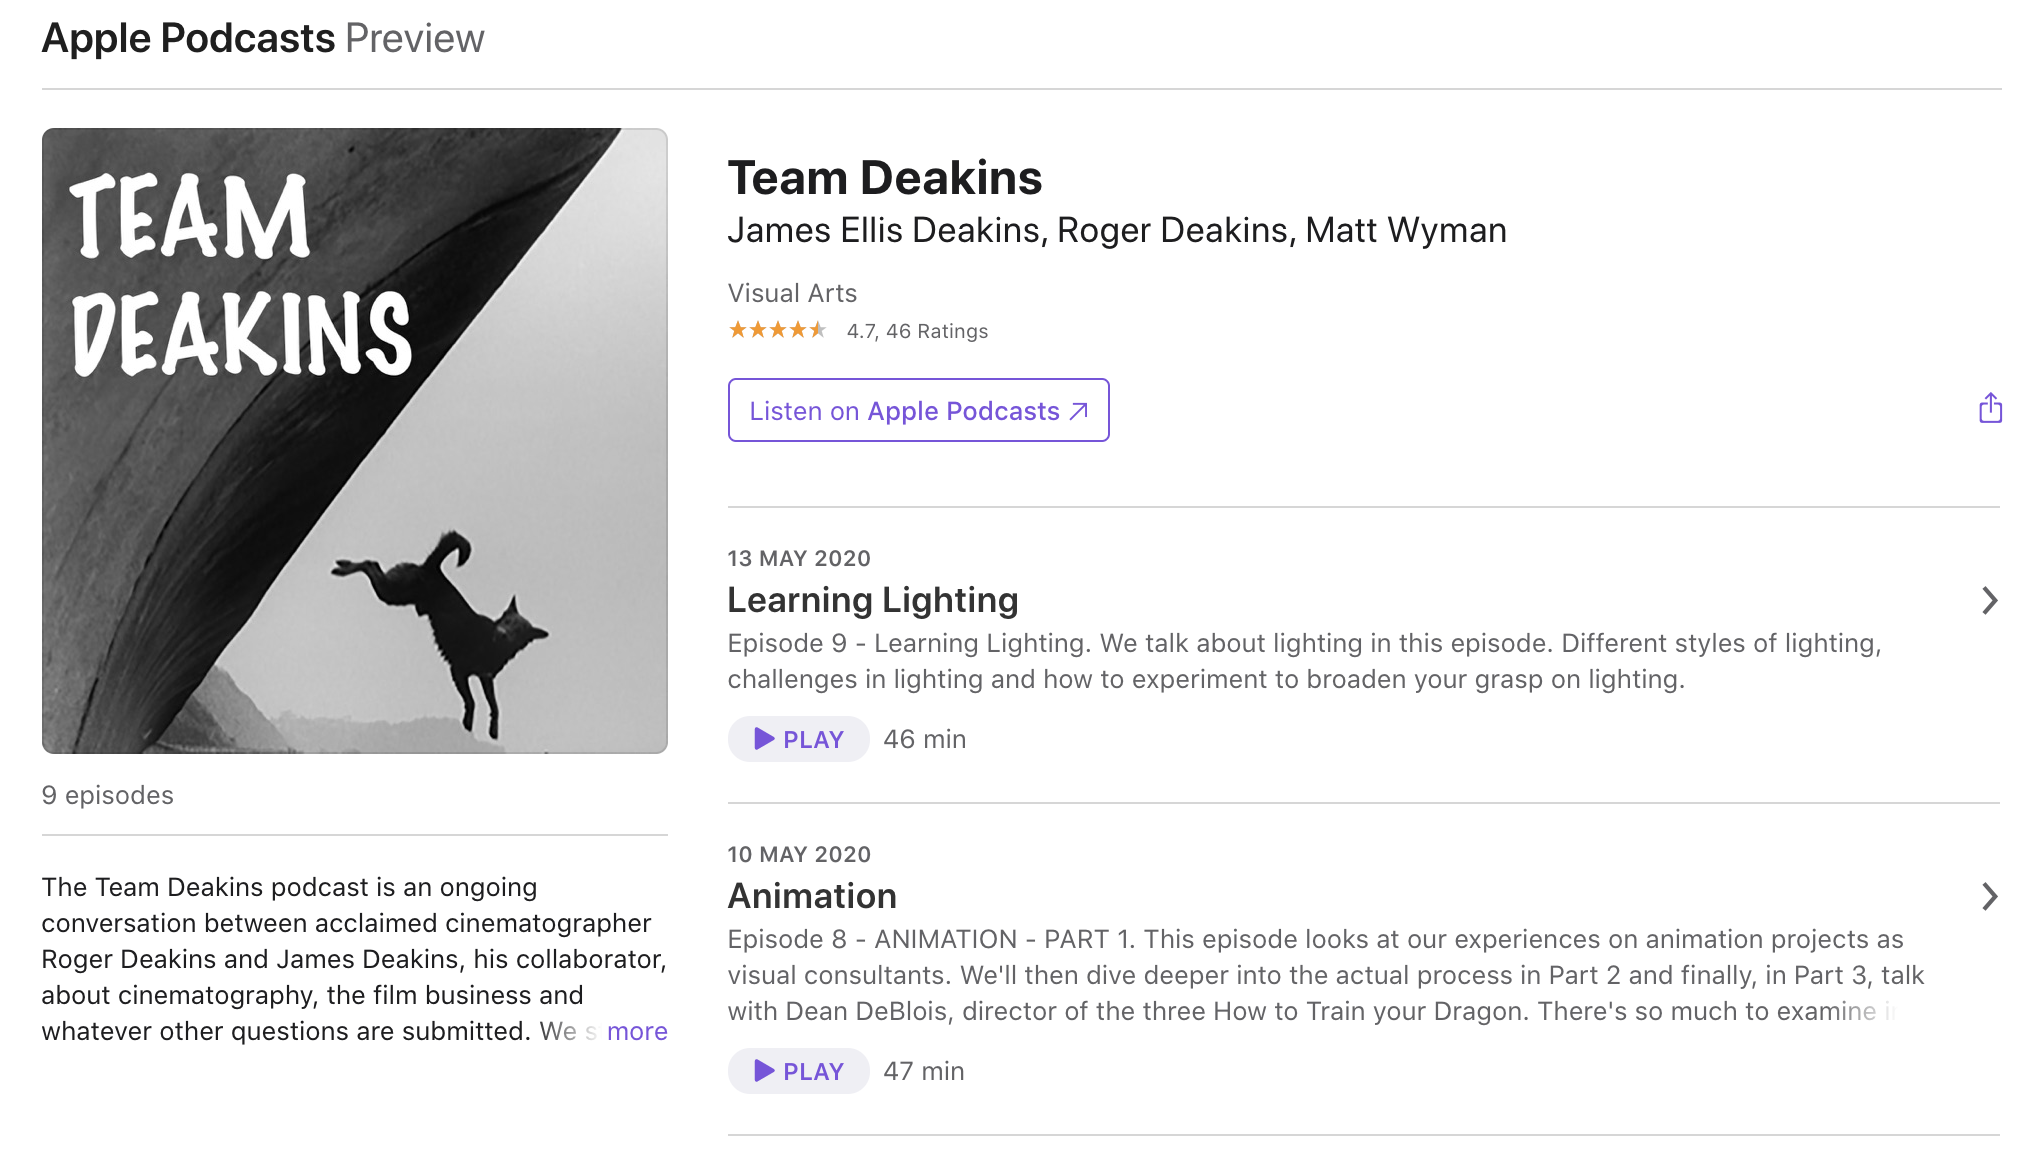This screenshot has height=1169, width=2034.
Task: Click the podcast description paragraph
Action: pyautogui.click(x=355, y=959)
